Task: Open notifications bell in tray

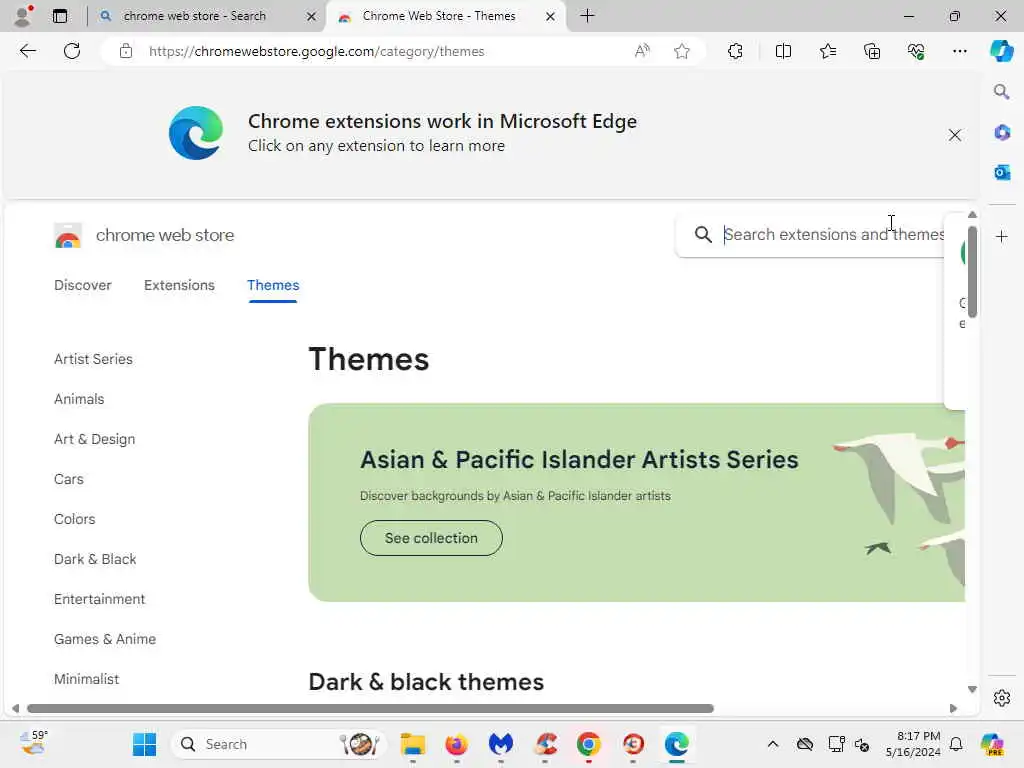Action: click(956, 744)
